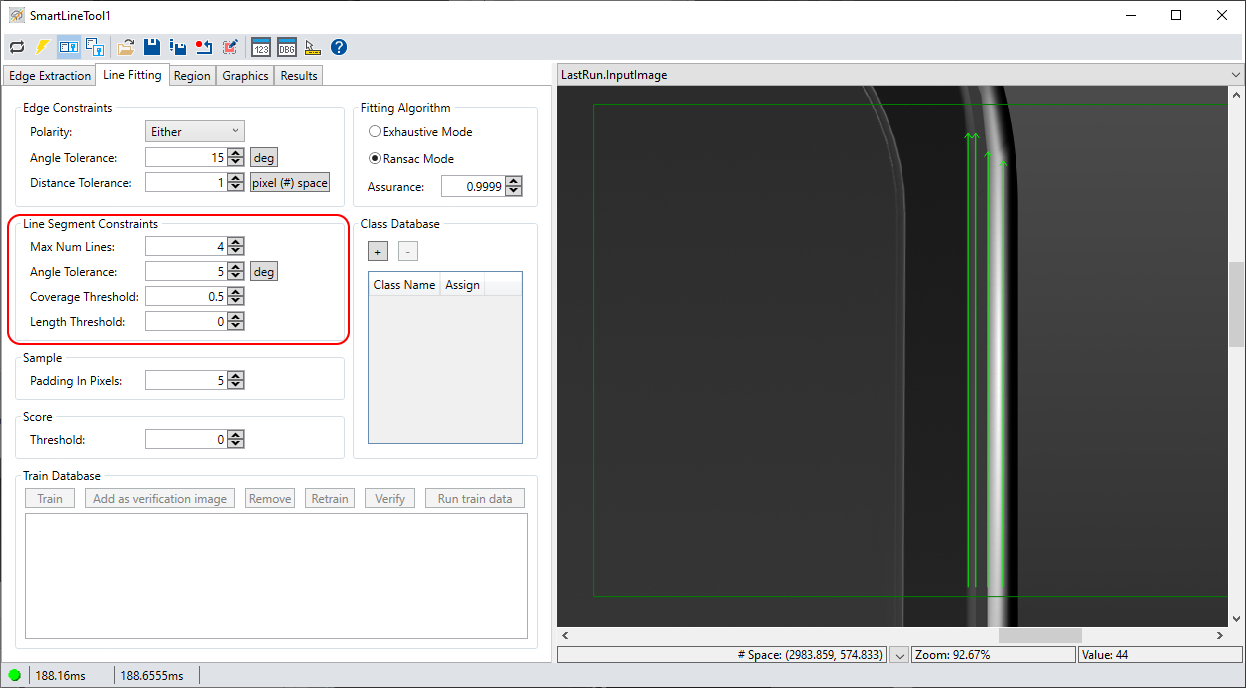Open the 123 numeric results display icon

pyautogui.click(x=260, y=46)
